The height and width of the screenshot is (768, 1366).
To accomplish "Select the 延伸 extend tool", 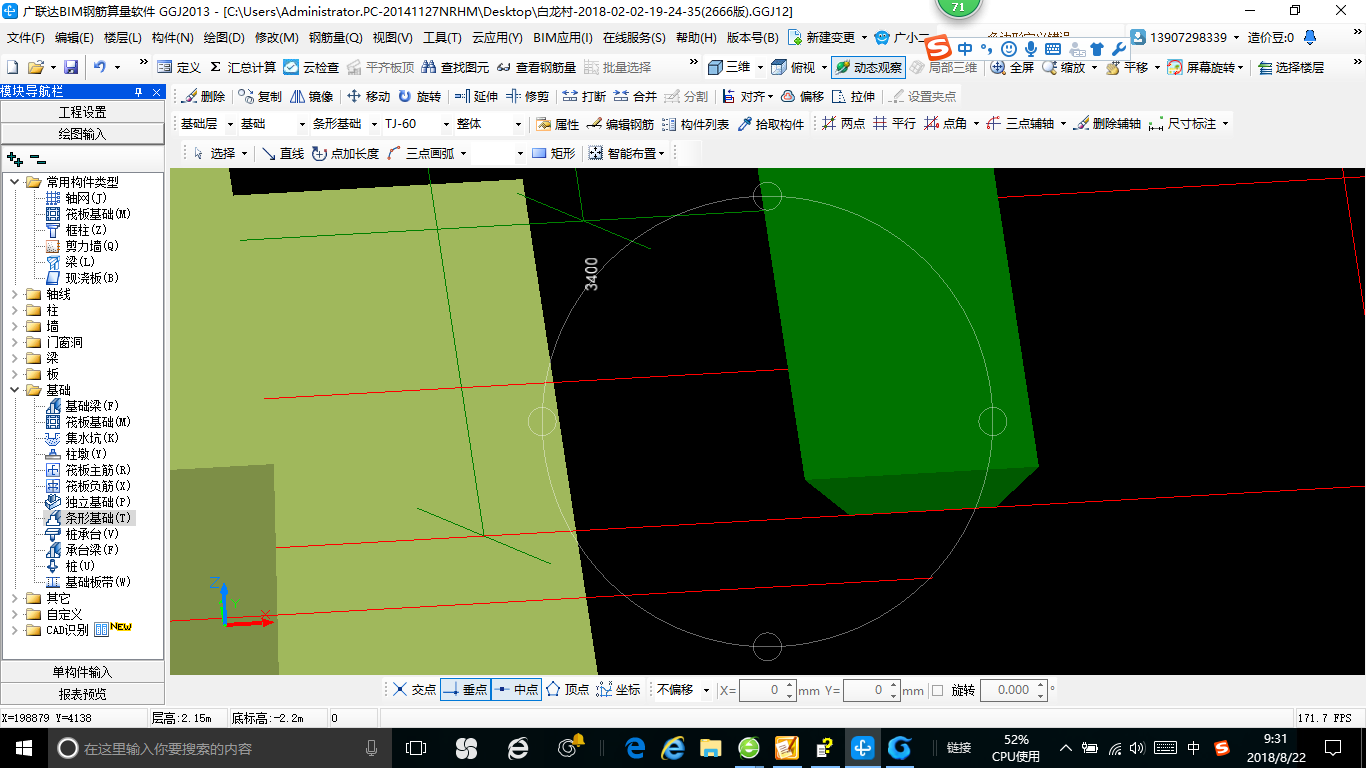I will (x=475, y=96).
